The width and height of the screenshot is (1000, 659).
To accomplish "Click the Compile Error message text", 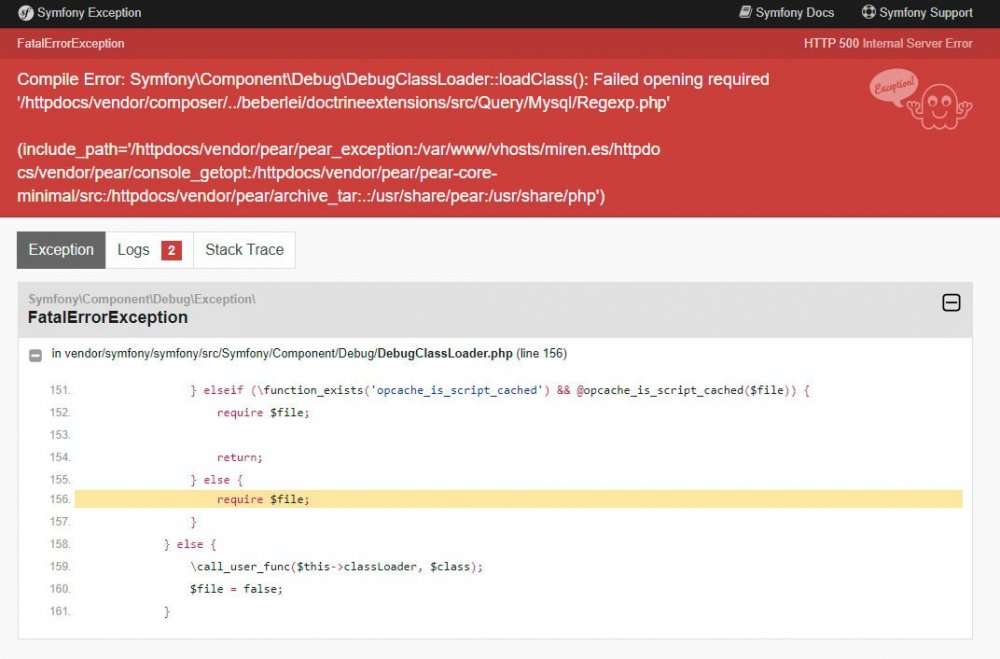I will [x=393, y=91].
